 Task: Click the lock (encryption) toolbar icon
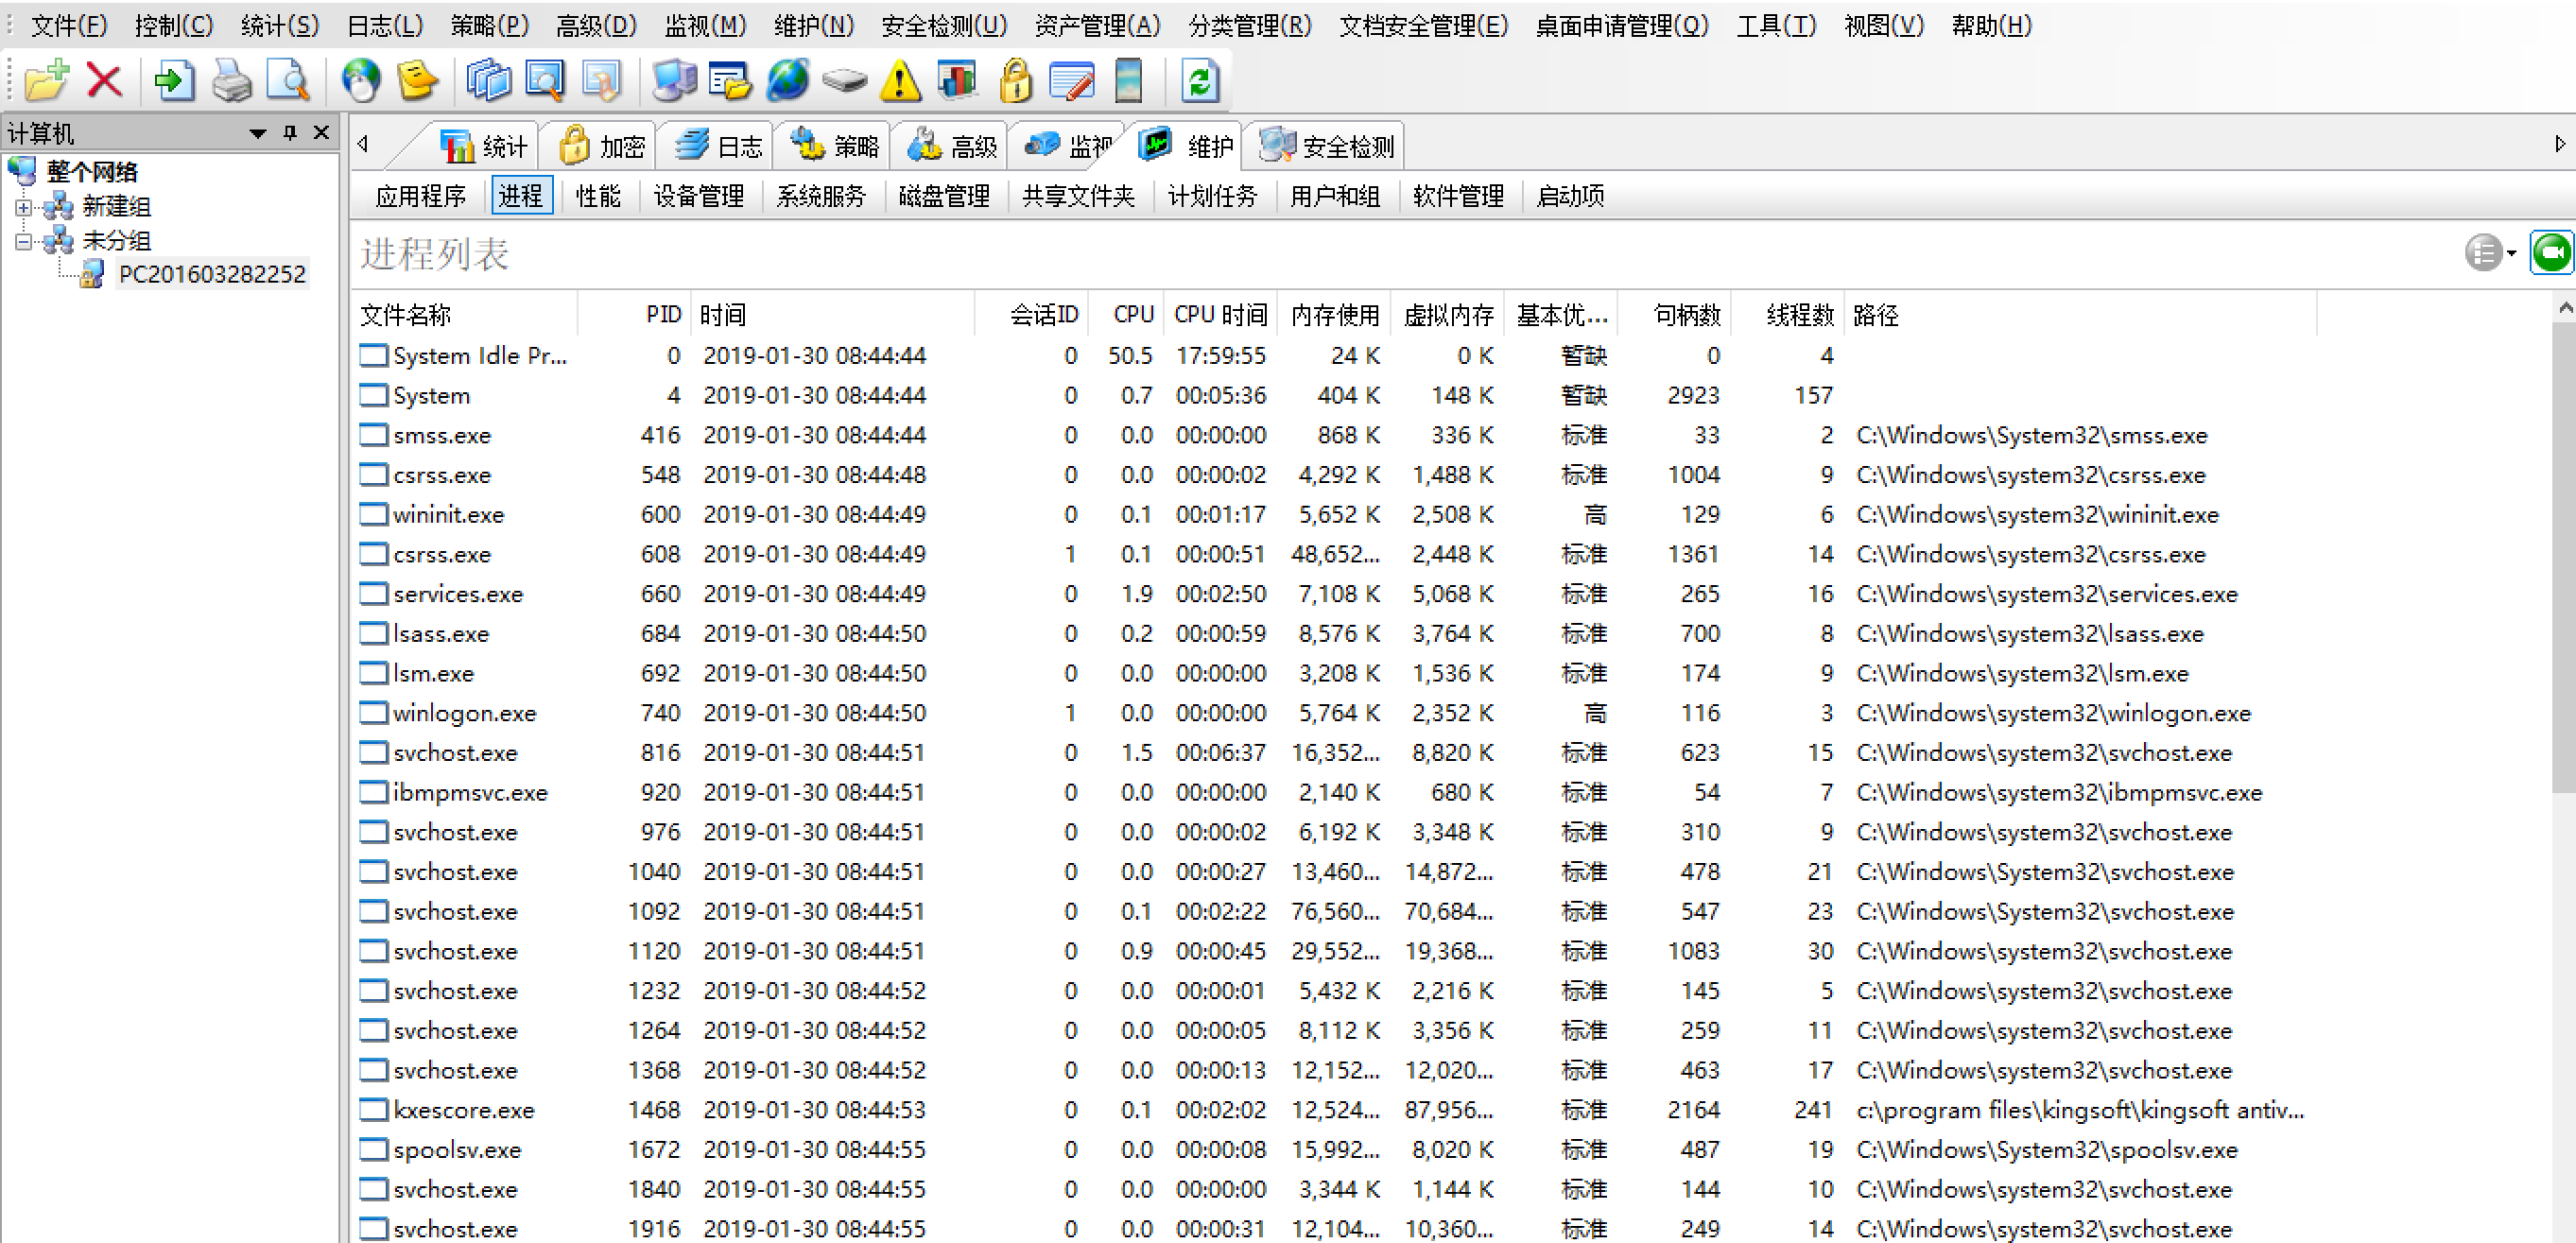1016,80
